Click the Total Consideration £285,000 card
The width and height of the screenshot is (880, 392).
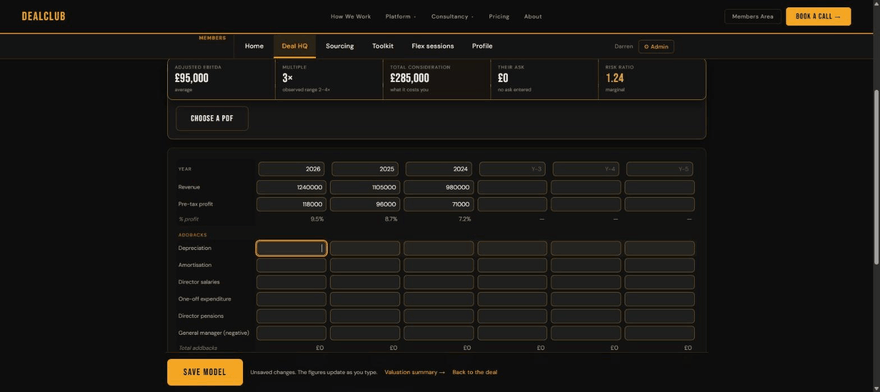[x=437, y=79]
